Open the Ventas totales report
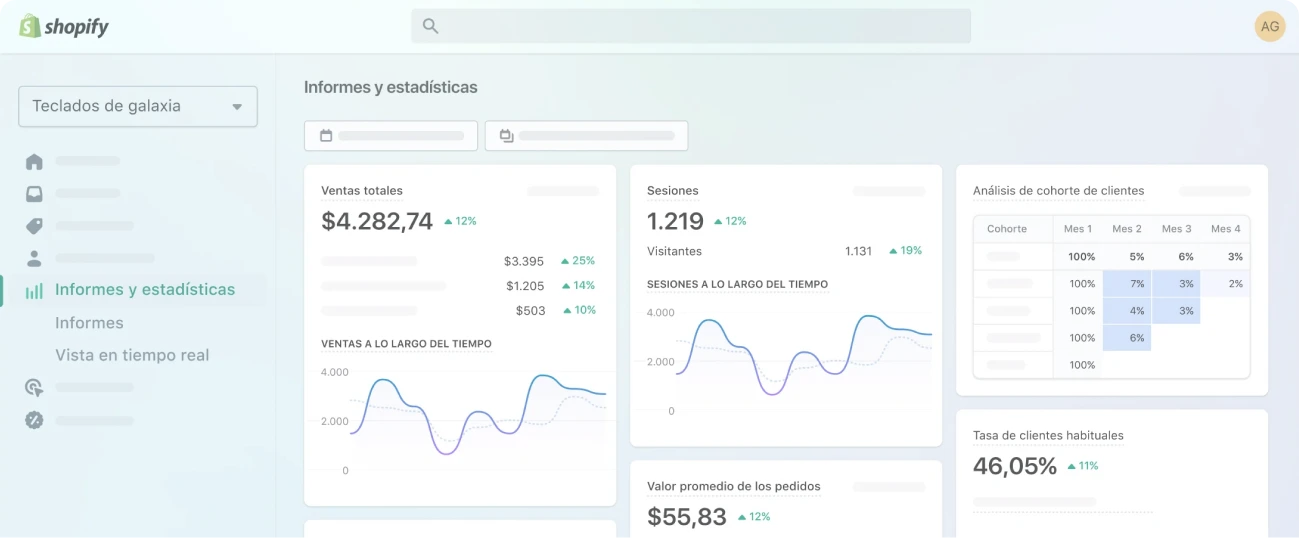 pyautogui.click(x=362, y=190)
